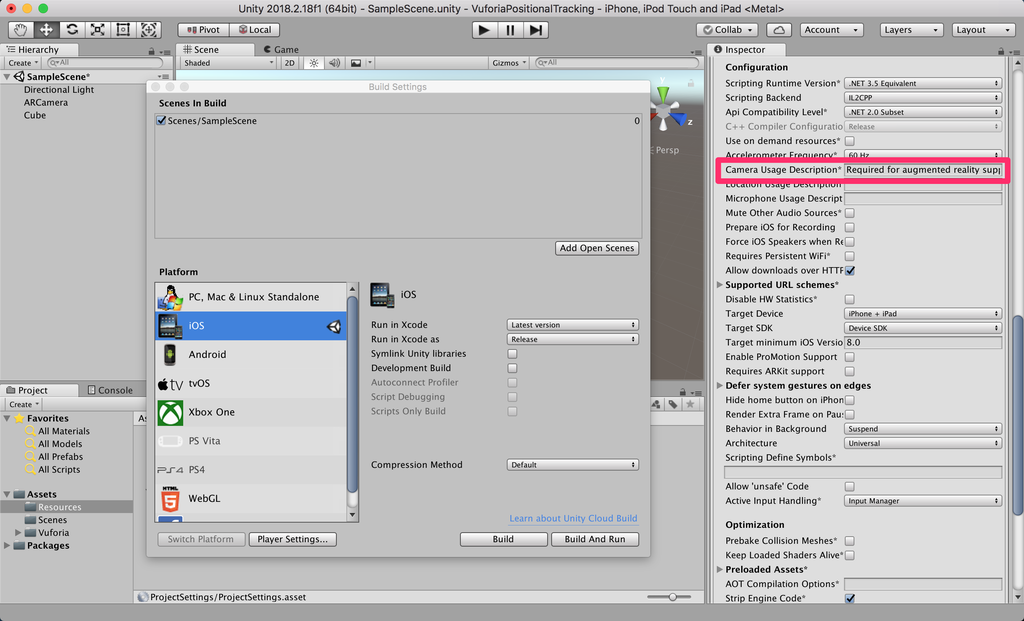
Task: Select the Android platform icon
Action: click(170, 354)
